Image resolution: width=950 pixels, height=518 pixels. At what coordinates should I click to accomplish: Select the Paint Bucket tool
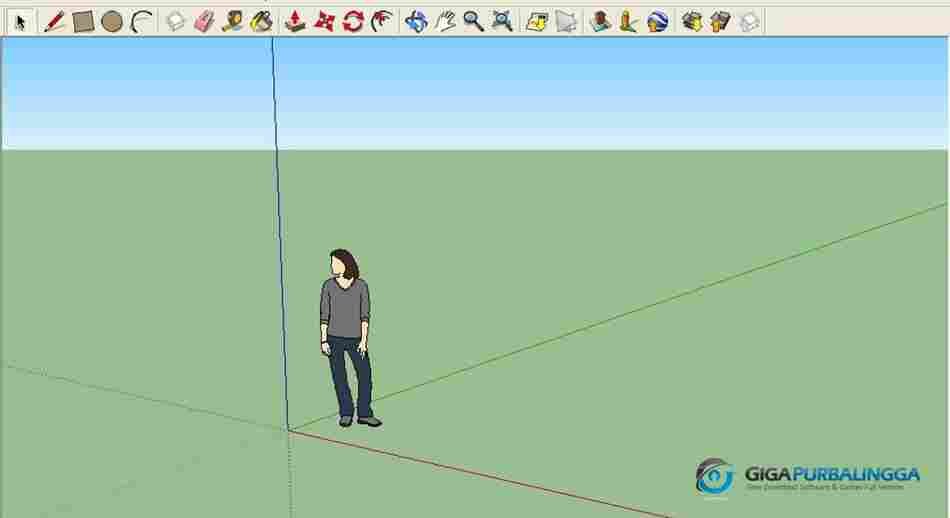coord(262,22)
